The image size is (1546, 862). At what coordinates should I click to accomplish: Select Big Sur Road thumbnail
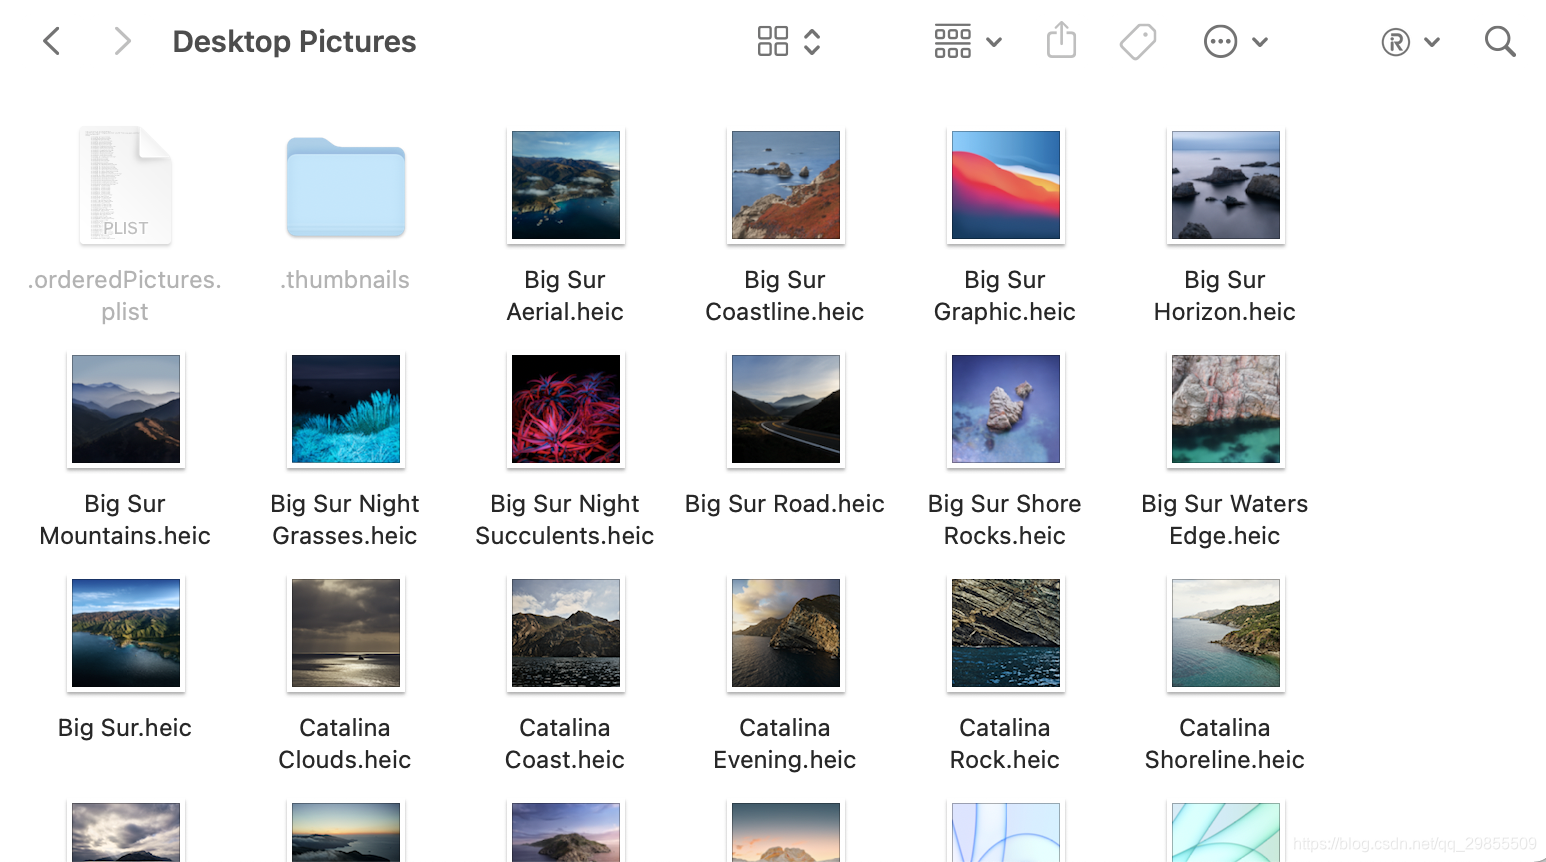coord(786,409)
